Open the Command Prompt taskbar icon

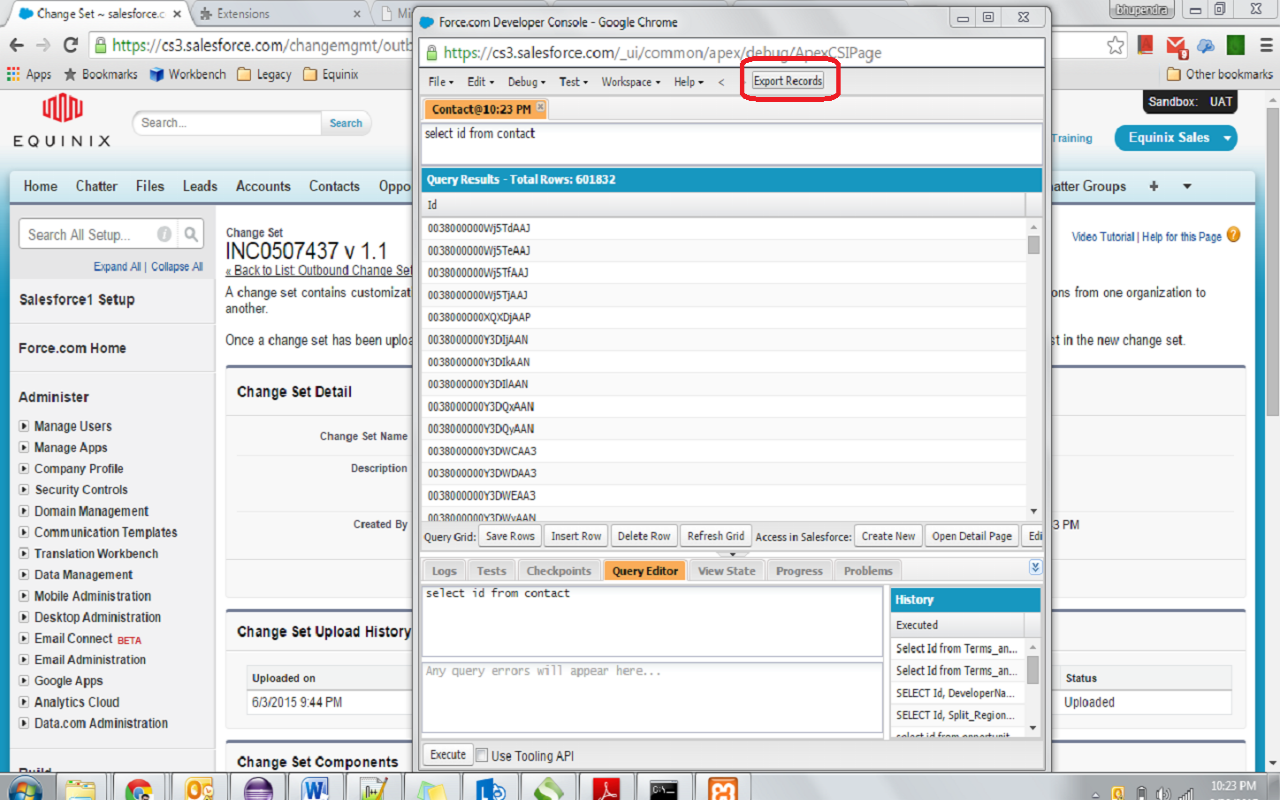(666, 789)
